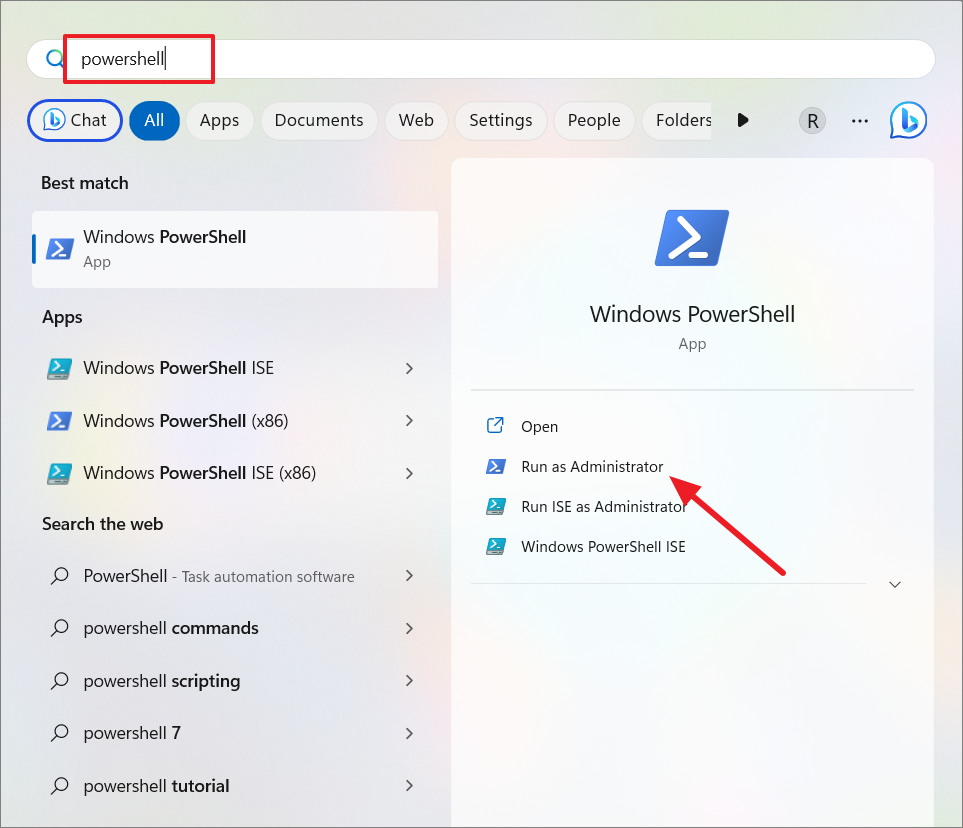
Task: Click the ellipsis options icon
Action: pos(859,120)
